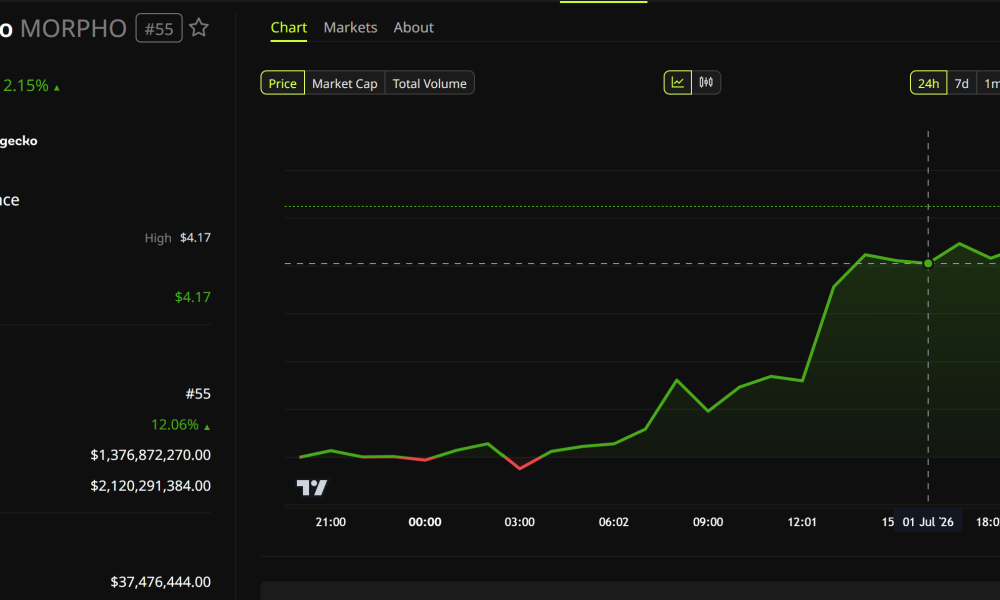Click the $37,476,444.00 value
This screenshot has width=1000, height=600.
click(x=160, y=582)
